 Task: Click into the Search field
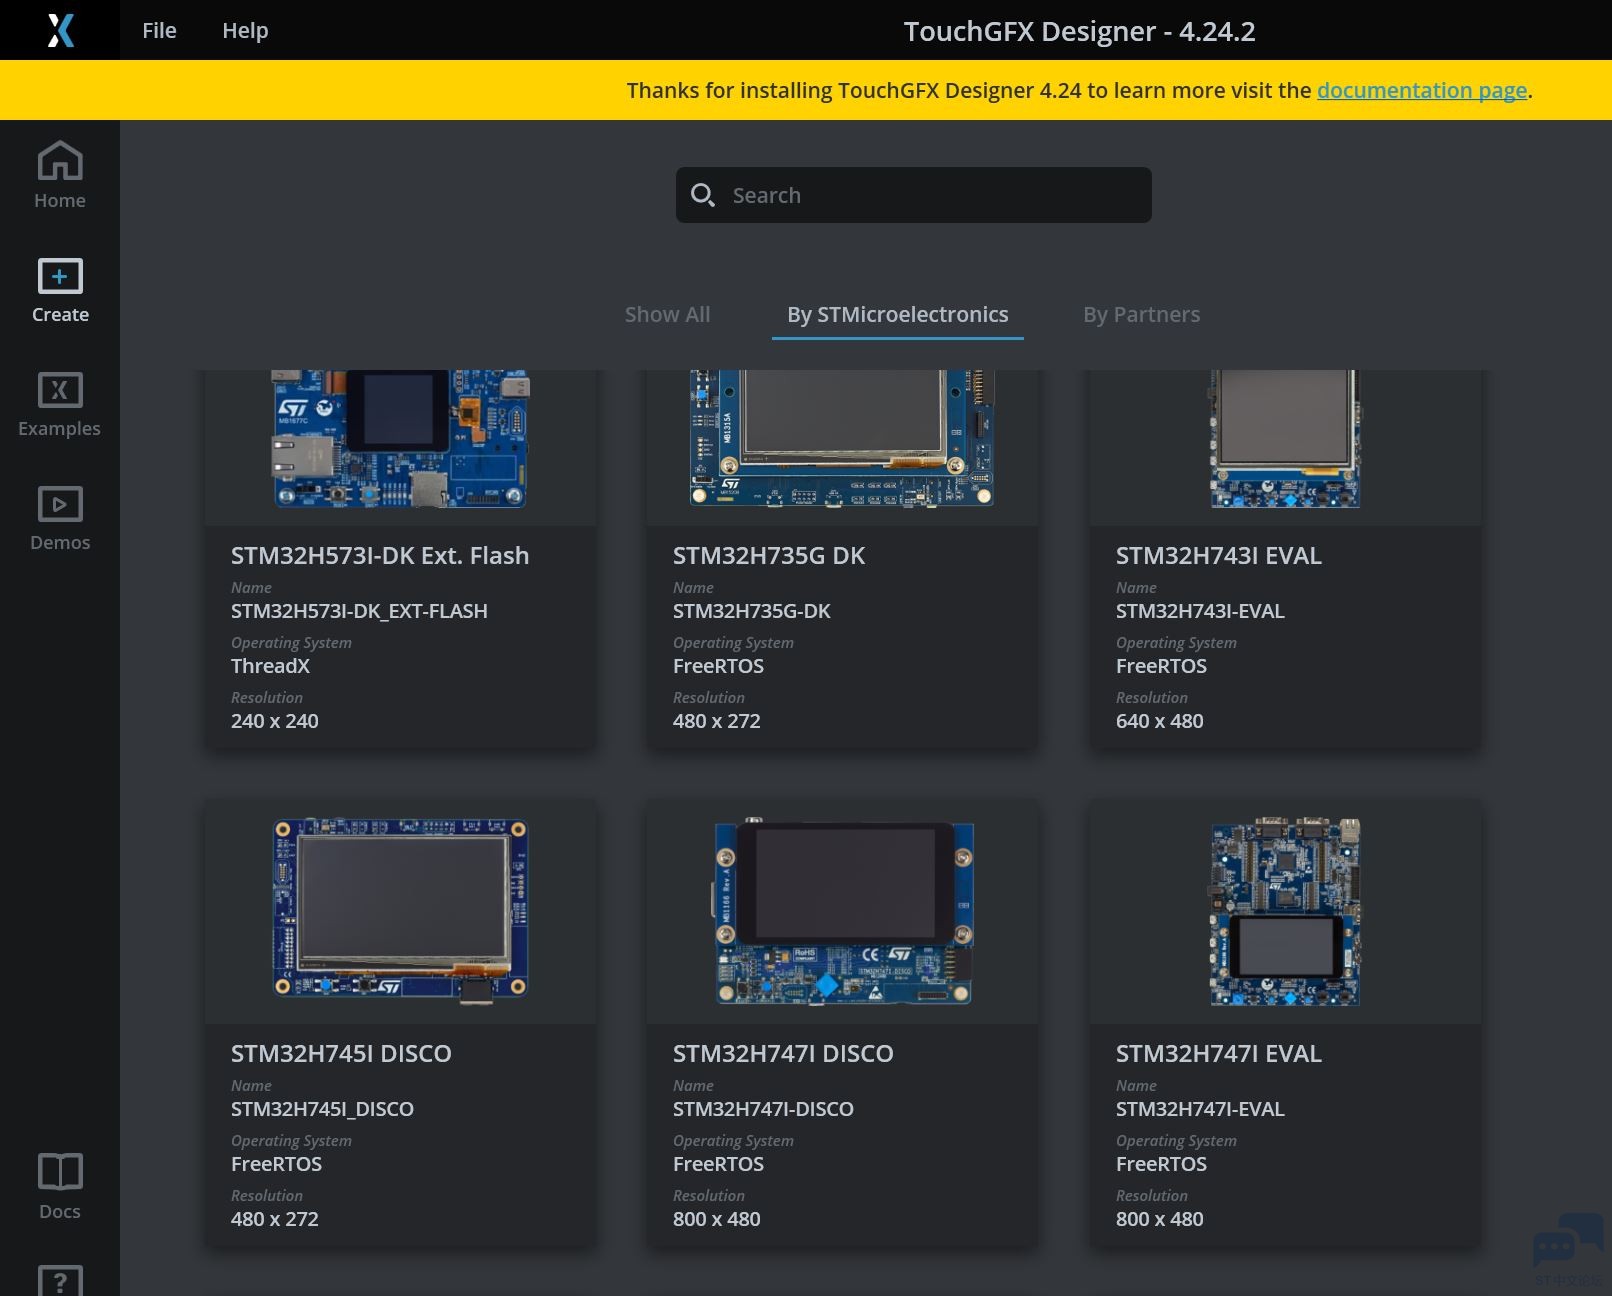click(914, 195)
